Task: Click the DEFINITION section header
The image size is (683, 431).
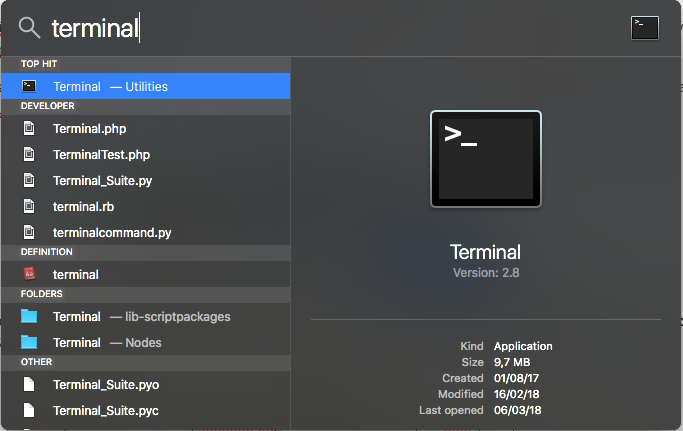Action: coord(47,252)
